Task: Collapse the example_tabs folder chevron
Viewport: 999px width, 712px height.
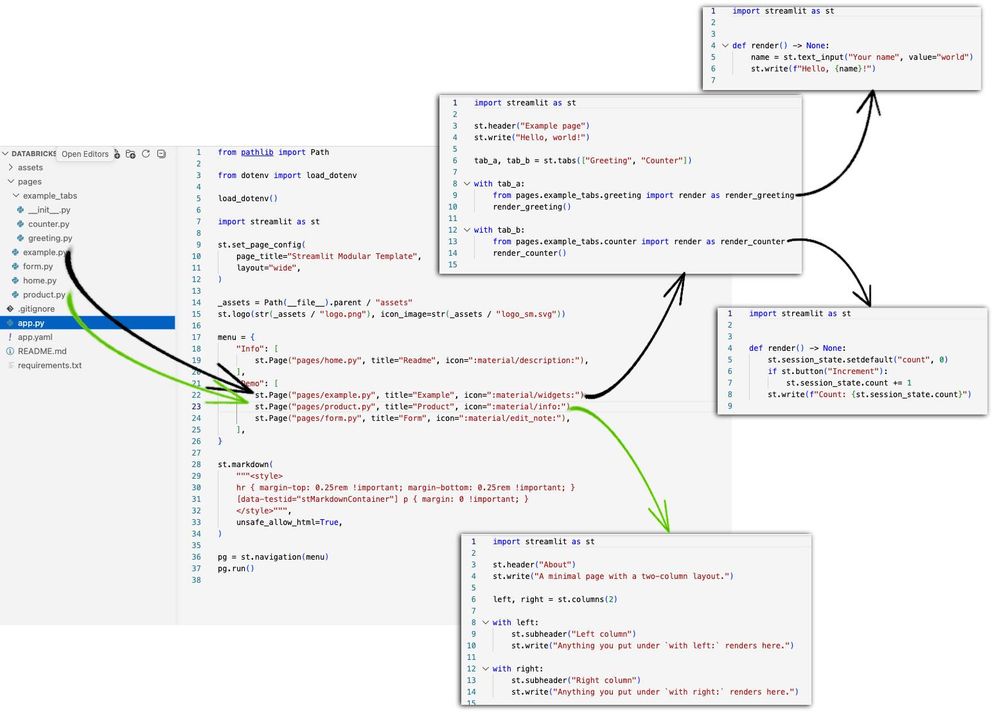Action: point(16,196)
